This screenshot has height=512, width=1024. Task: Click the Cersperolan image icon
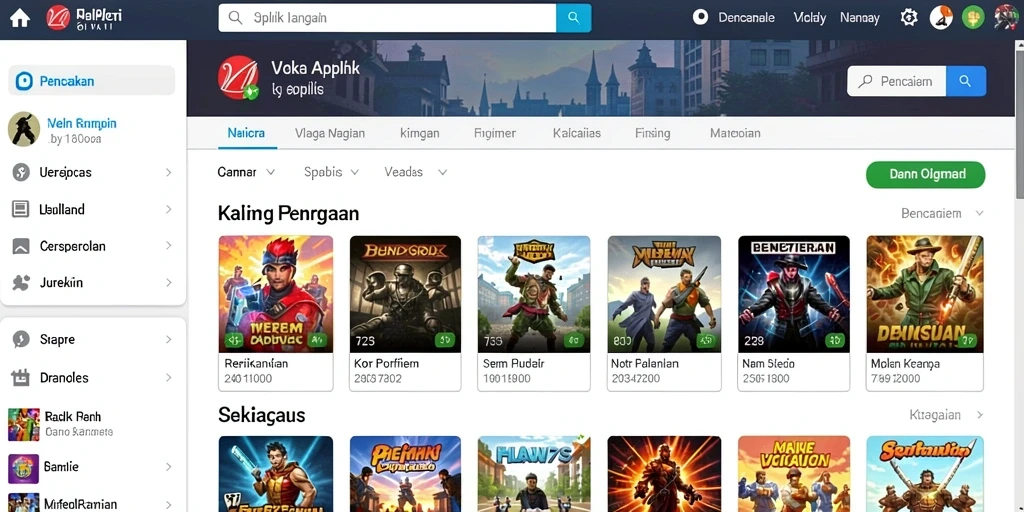point(21,246)
